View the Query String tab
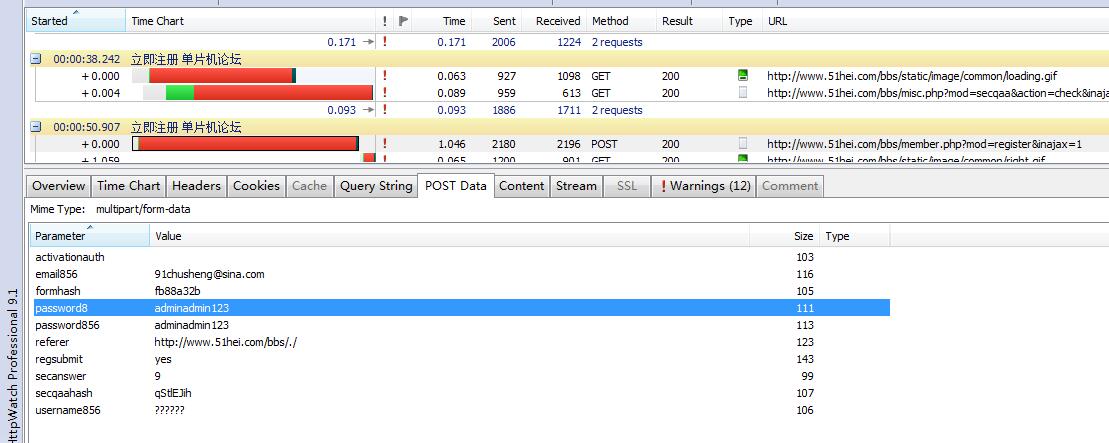 375,186
